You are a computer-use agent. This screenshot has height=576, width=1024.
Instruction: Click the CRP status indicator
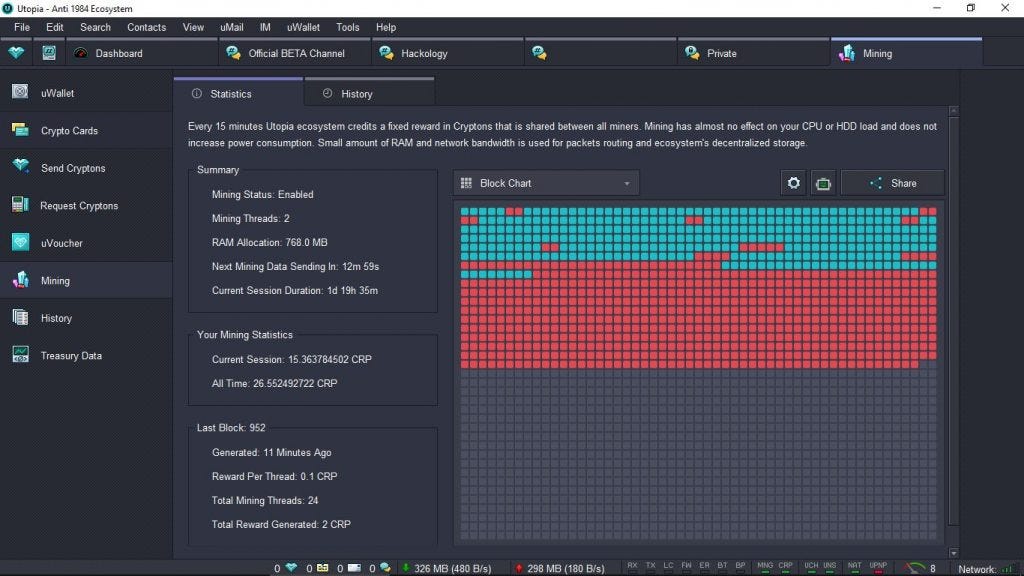(785, 568)
